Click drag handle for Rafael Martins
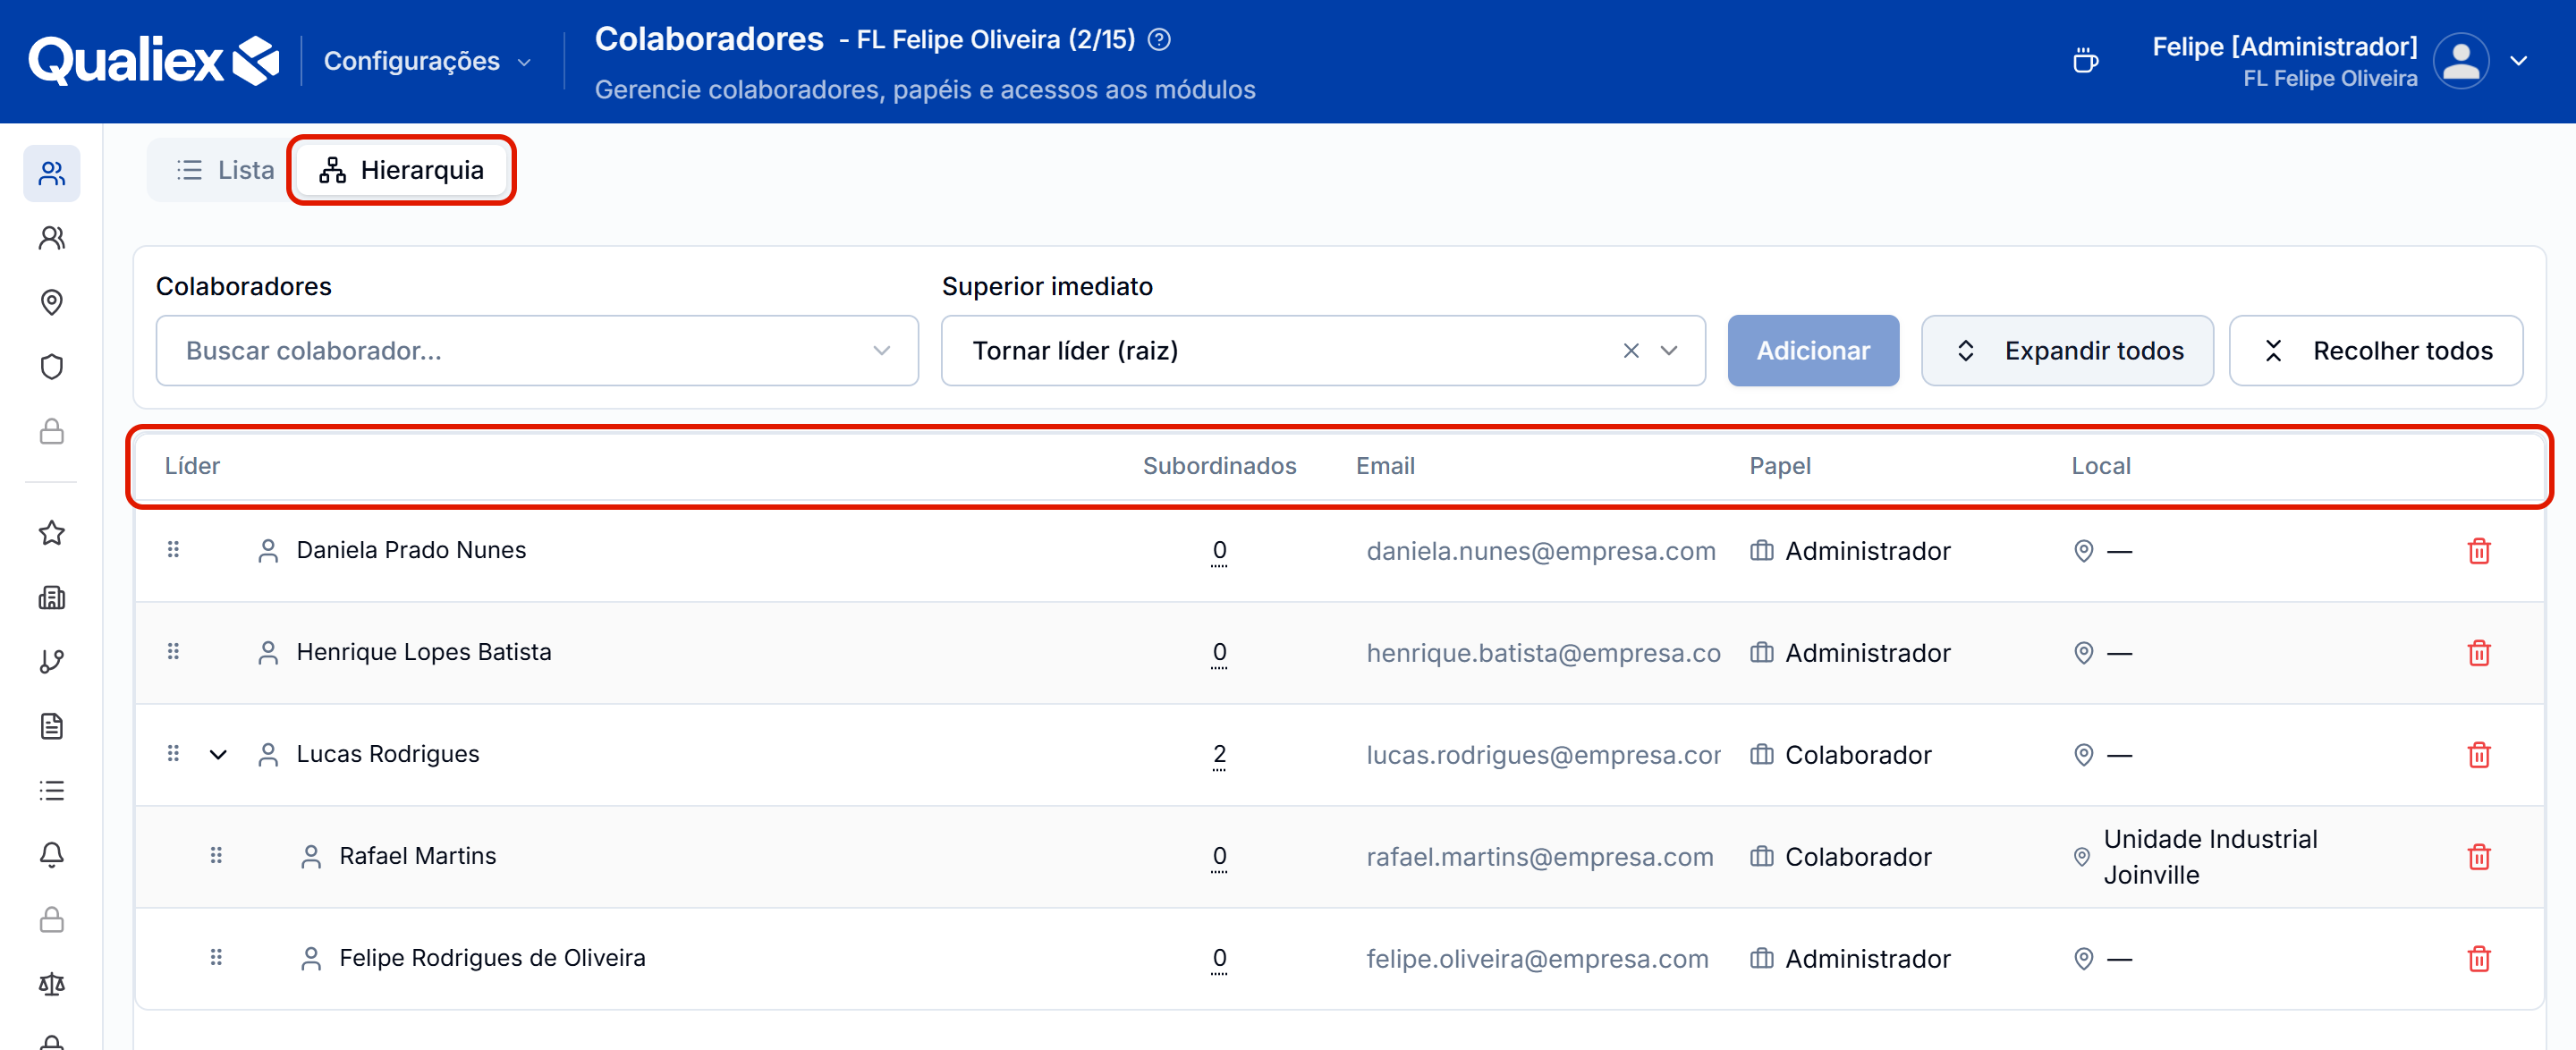The image size is (2576, 1050). click(216, 856)
